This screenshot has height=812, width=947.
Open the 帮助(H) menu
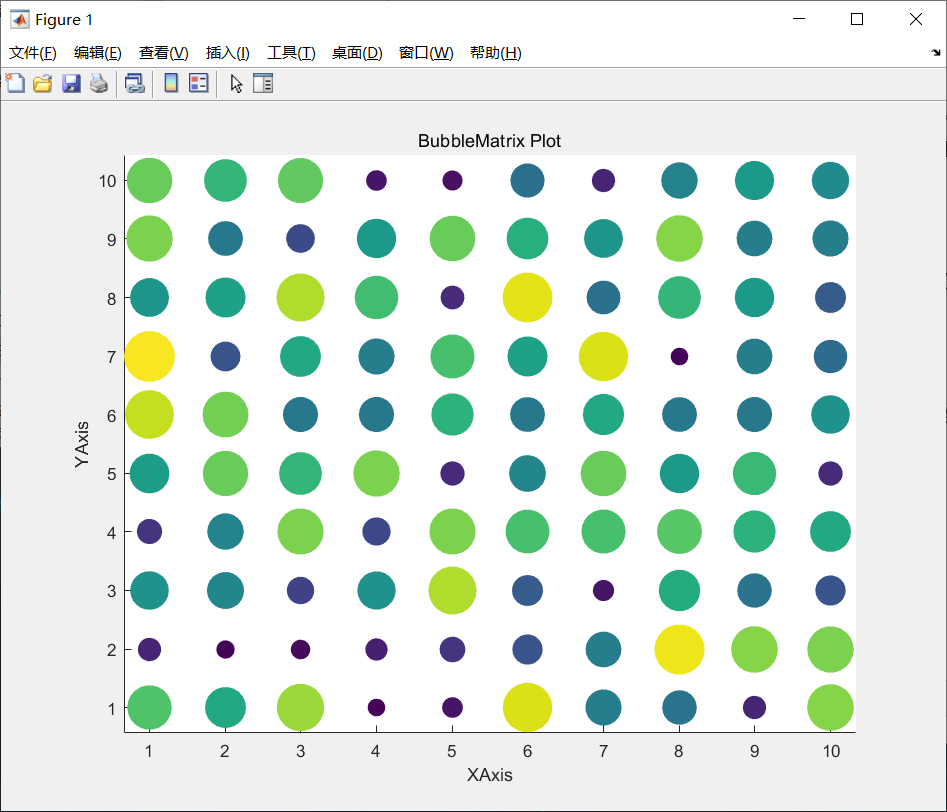click(496, 53)
